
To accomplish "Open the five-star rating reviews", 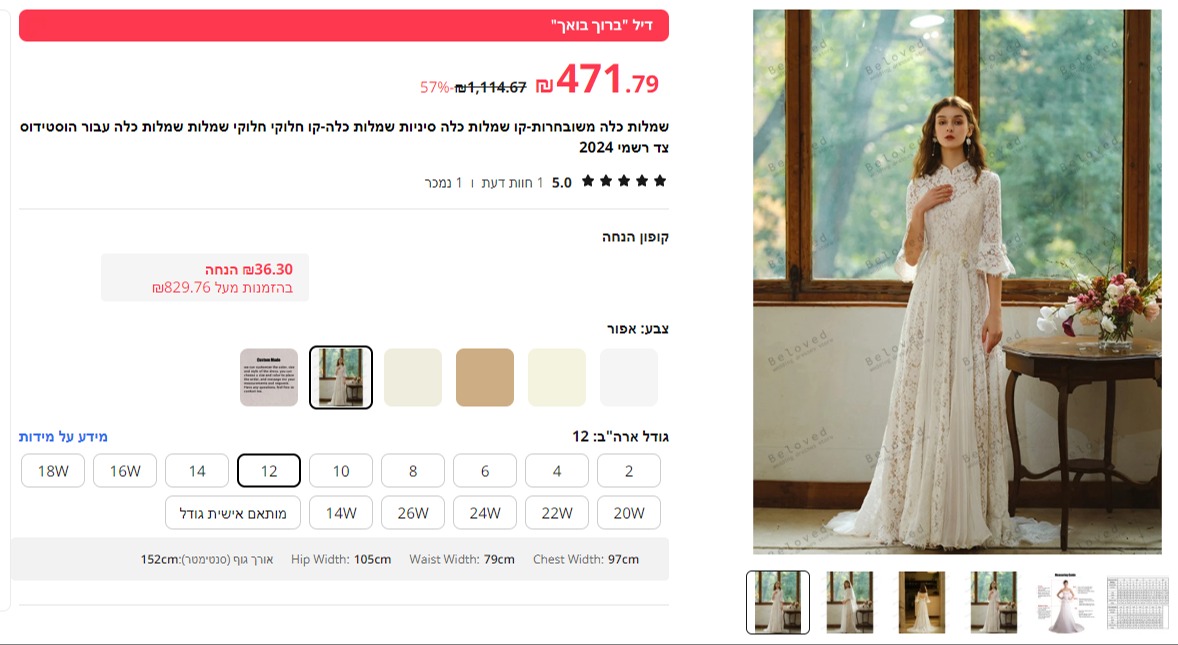I will point(624,181).
